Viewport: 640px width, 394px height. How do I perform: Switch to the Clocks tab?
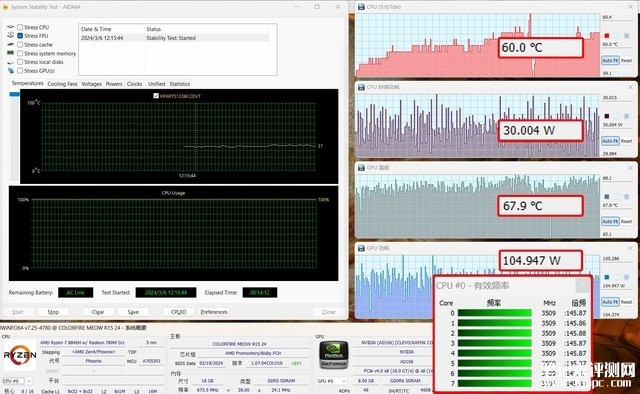[x=134, y=84]
